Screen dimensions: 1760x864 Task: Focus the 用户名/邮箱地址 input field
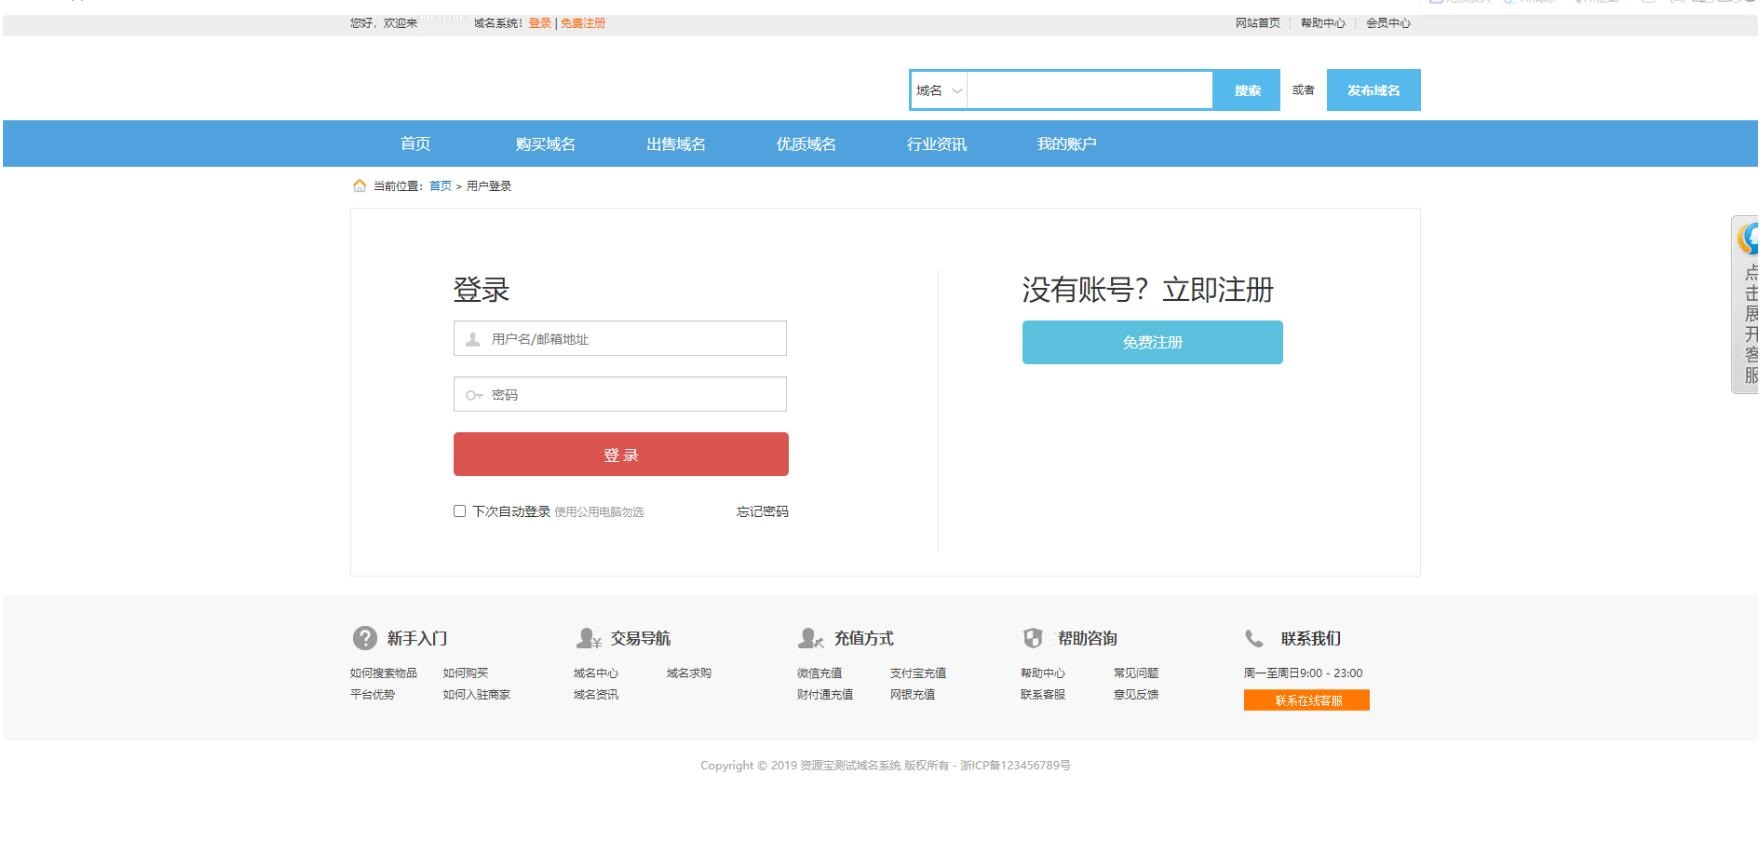coord(620,338)
